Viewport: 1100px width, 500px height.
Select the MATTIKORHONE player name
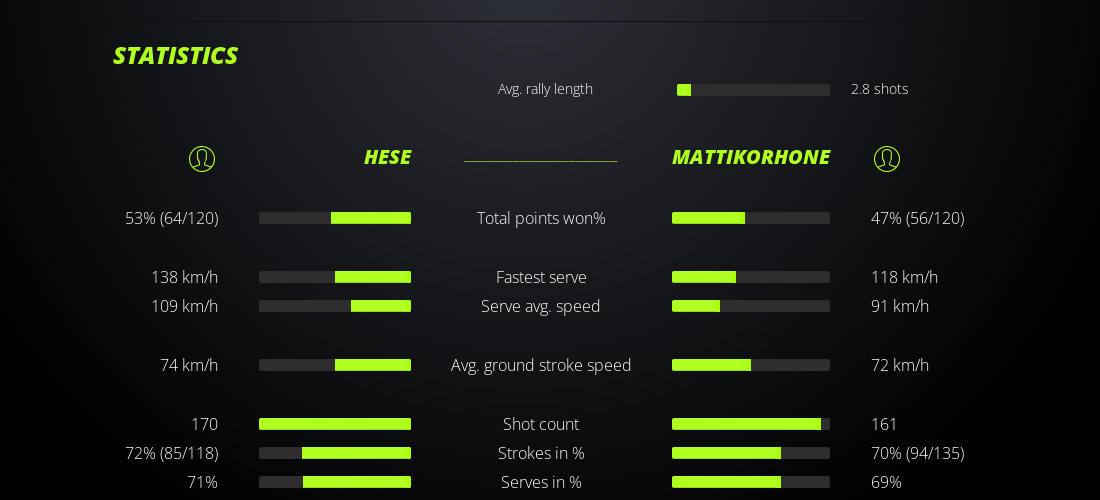point(751,157)
